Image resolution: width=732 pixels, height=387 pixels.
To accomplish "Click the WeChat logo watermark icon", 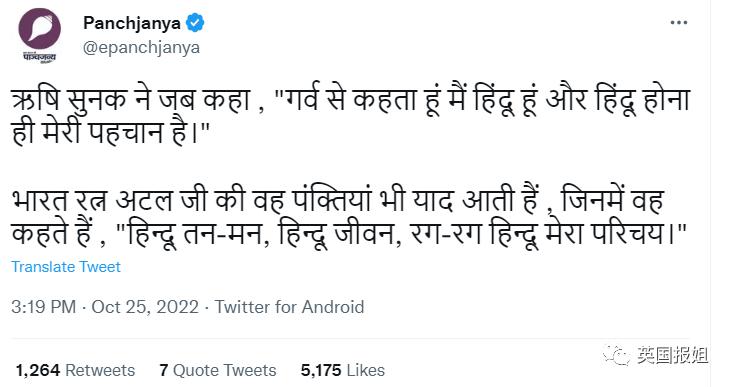I will pyautogui.click(x=616, y=356).
